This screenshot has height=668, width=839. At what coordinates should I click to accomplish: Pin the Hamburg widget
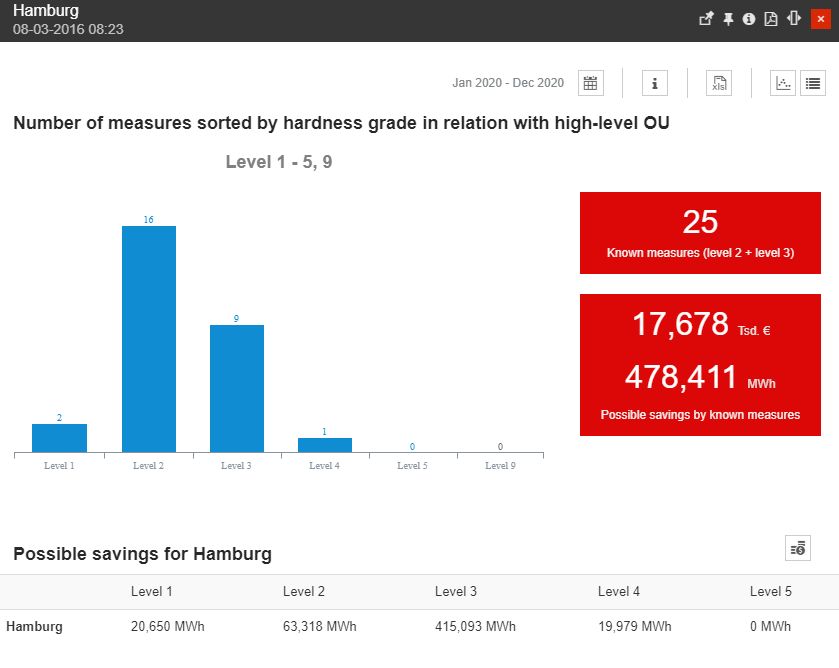728,19
